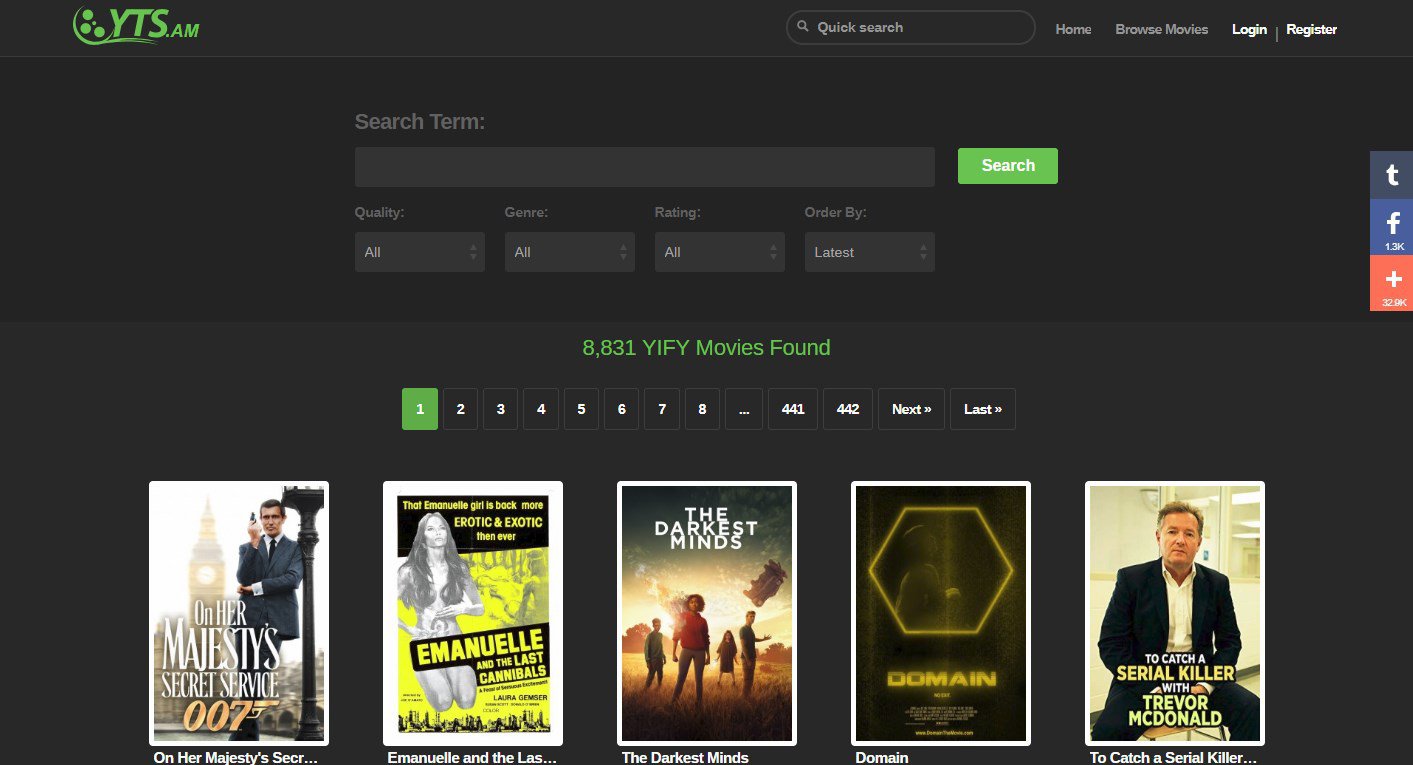1413x765 pixels.
Task: Go to page 441
Action: tap(793, 409)
